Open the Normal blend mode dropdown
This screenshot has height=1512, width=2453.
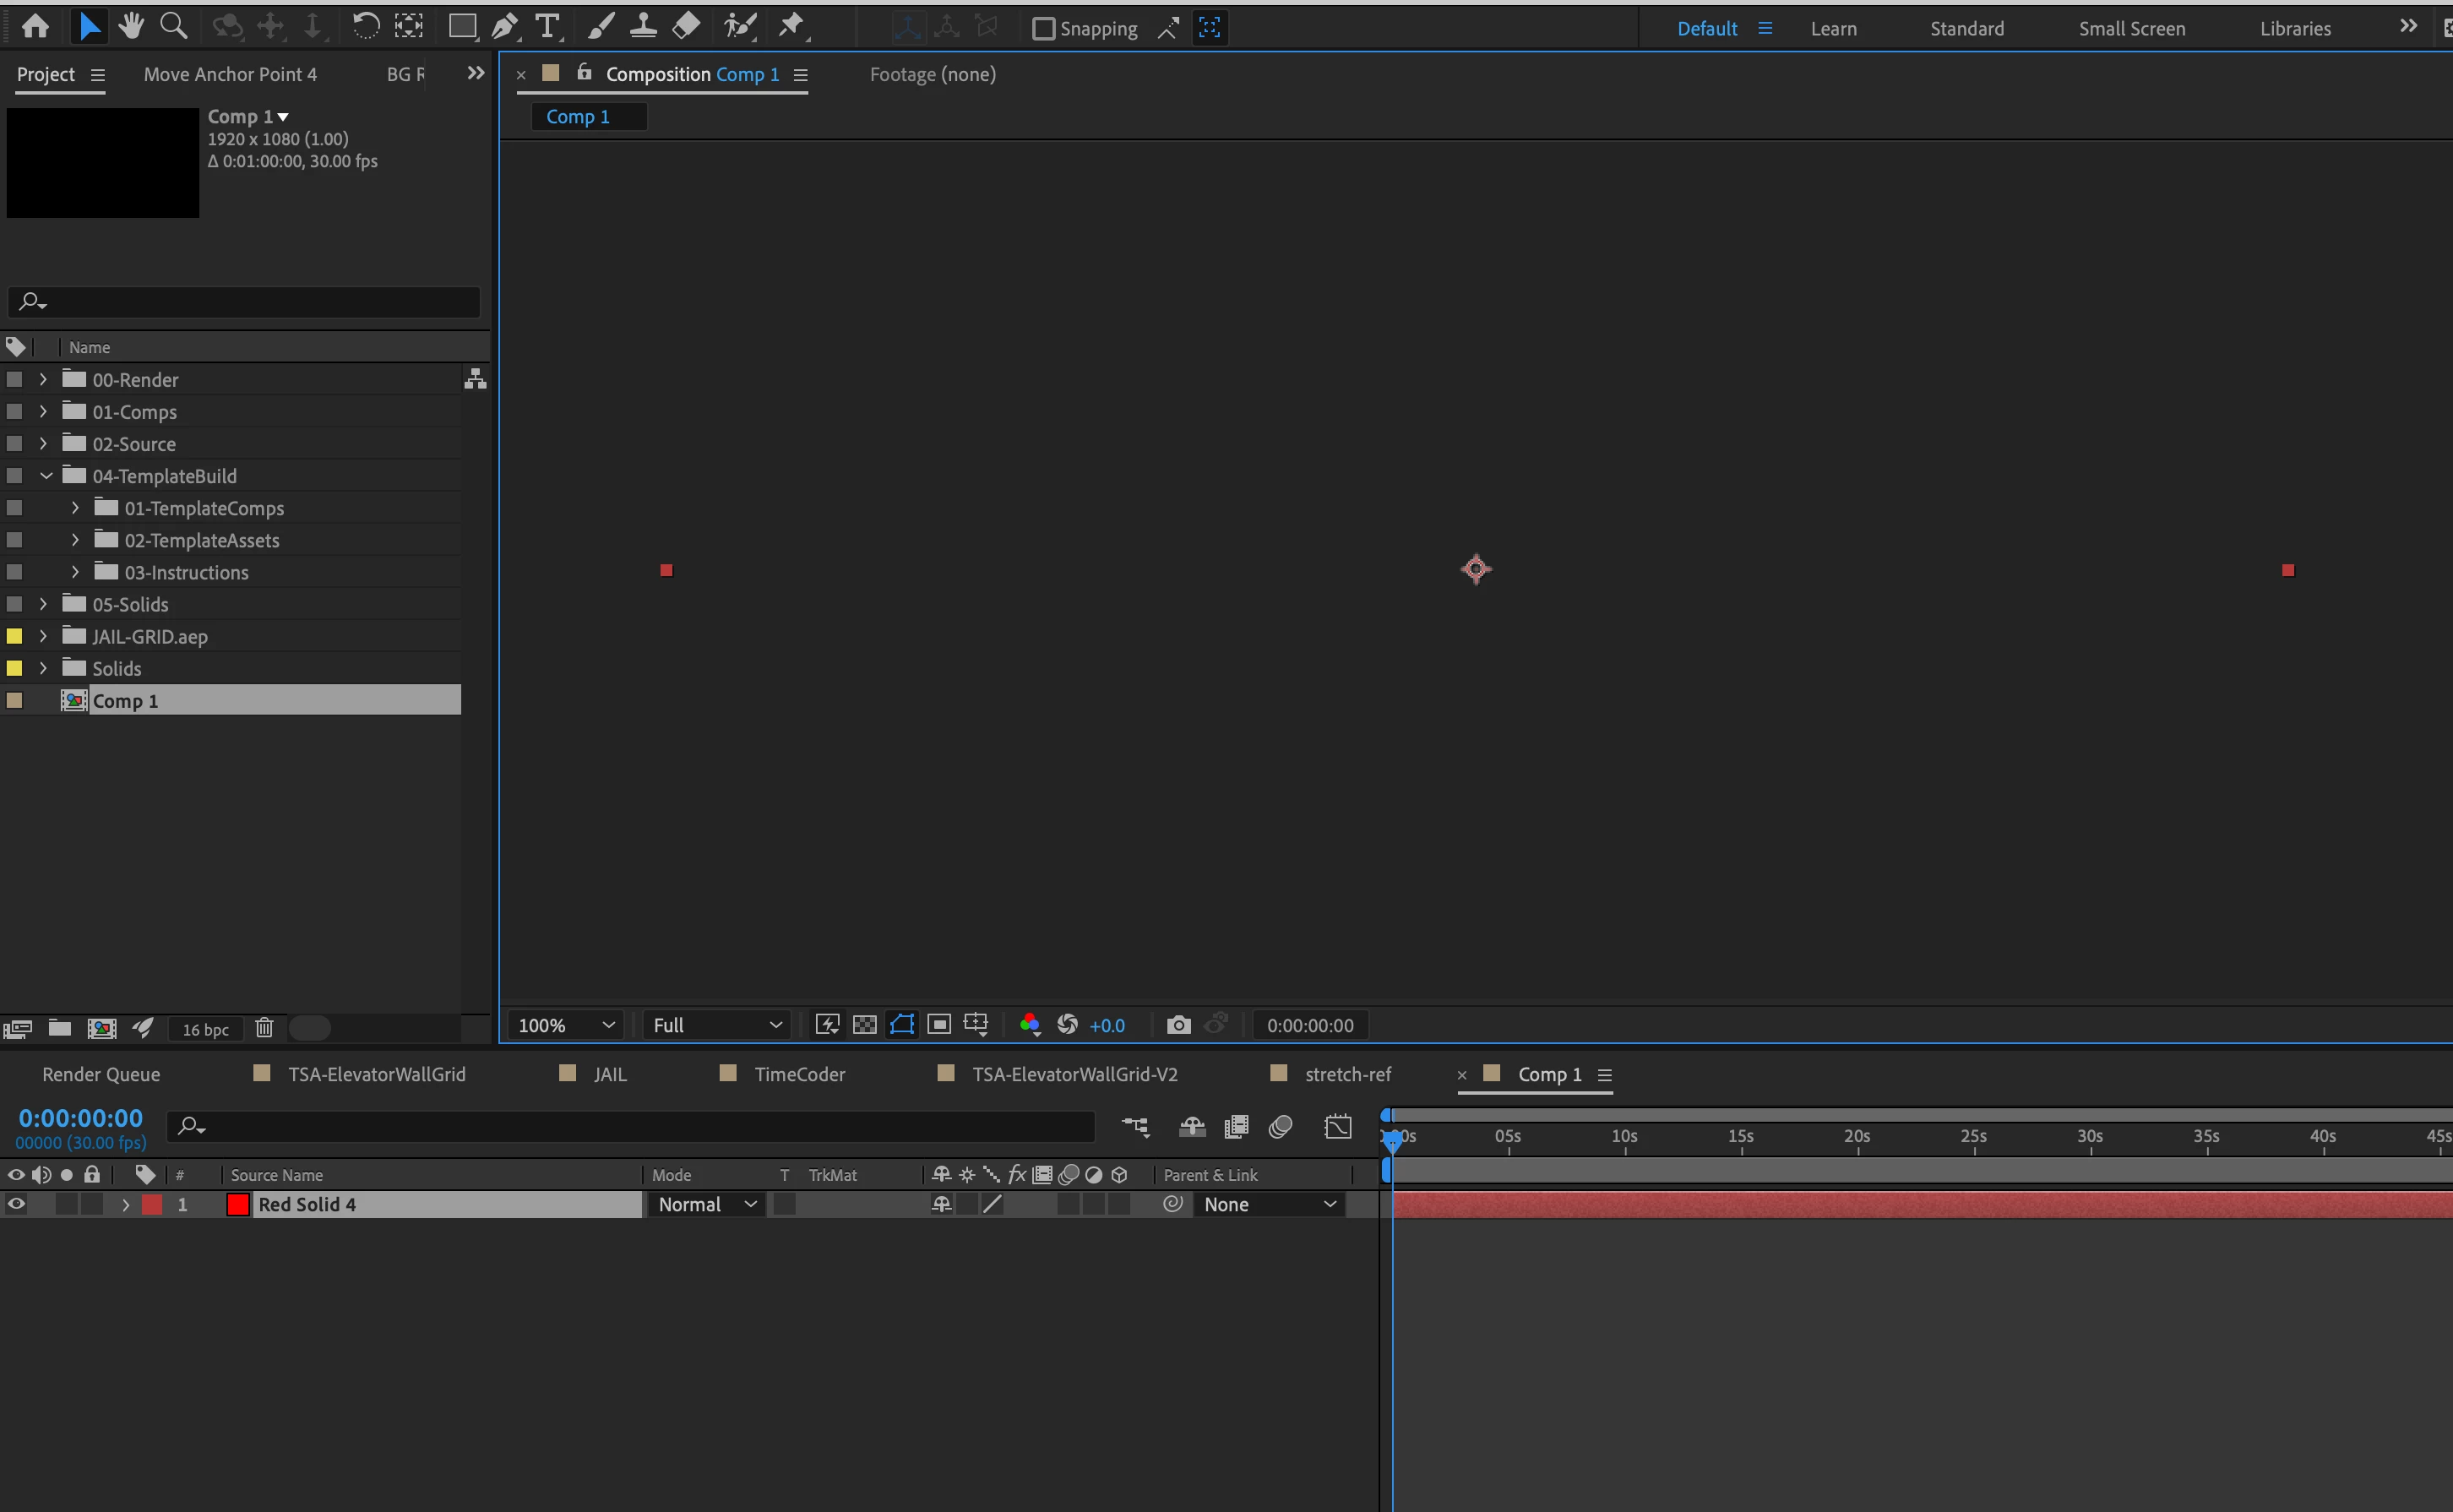pos(707,1204)
